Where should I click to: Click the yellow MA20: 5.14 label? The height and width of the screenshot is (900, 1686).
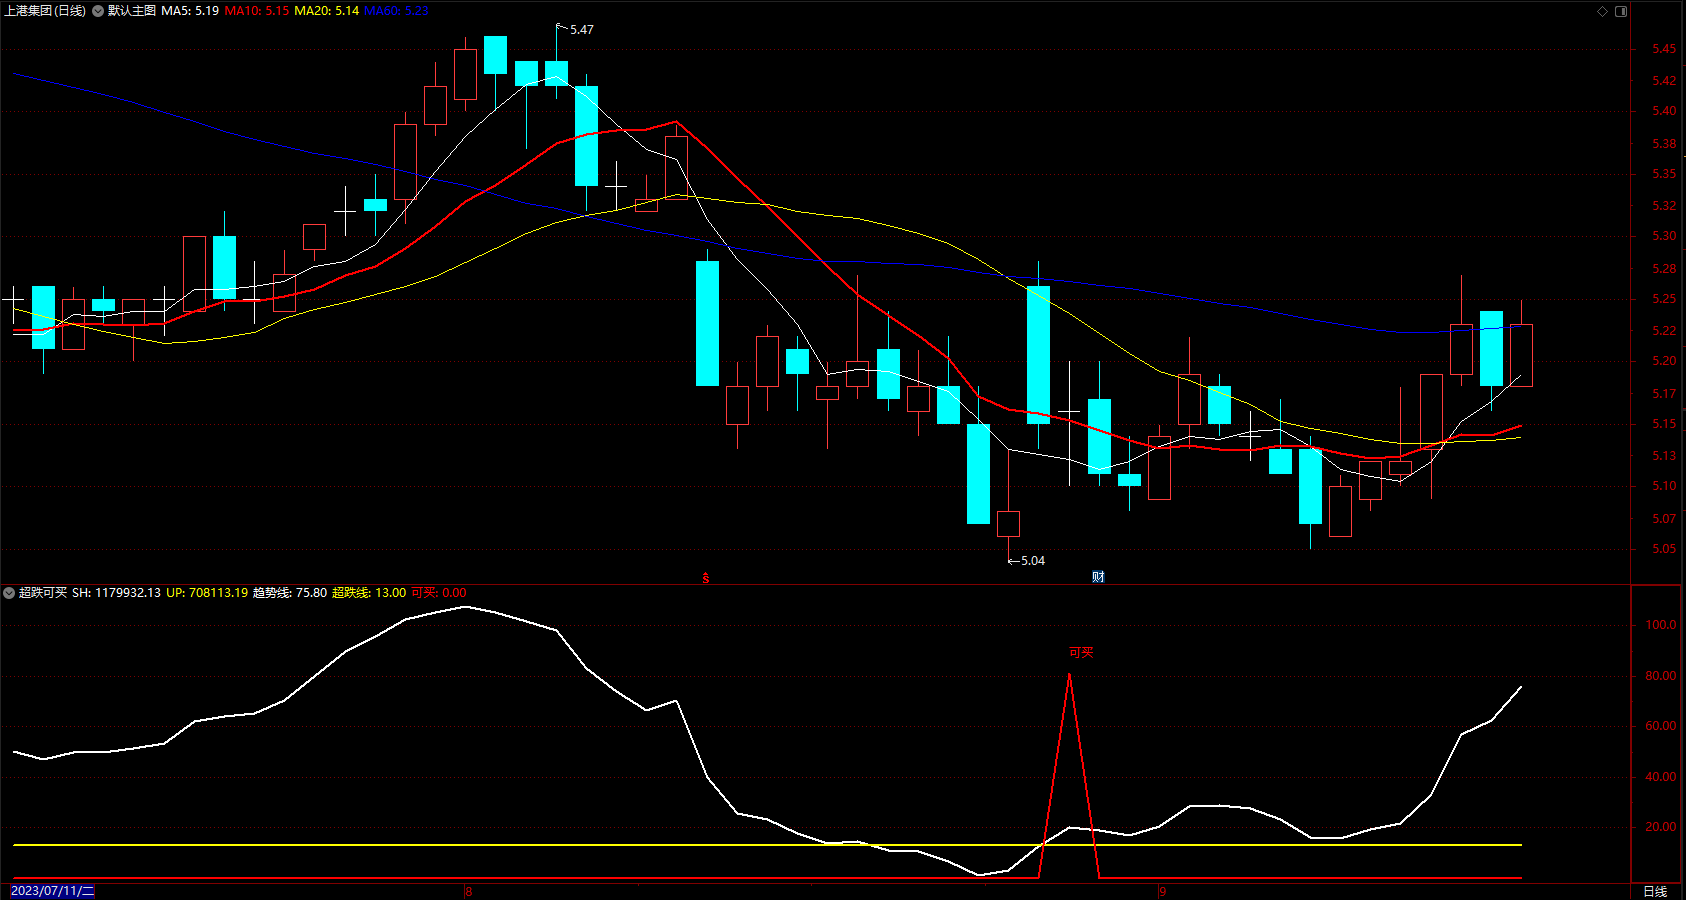pos(326,11)
